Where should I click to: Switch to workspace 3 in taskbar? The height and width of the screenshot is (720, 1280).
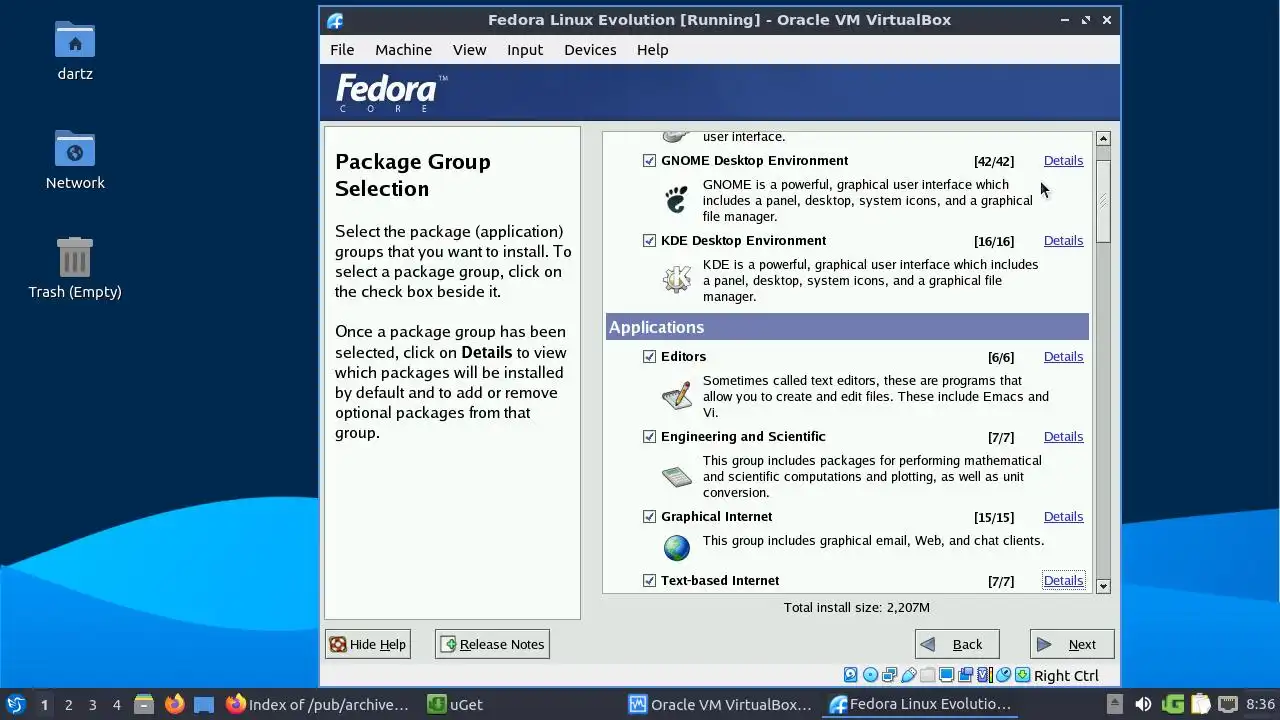(x=92, y=704)
